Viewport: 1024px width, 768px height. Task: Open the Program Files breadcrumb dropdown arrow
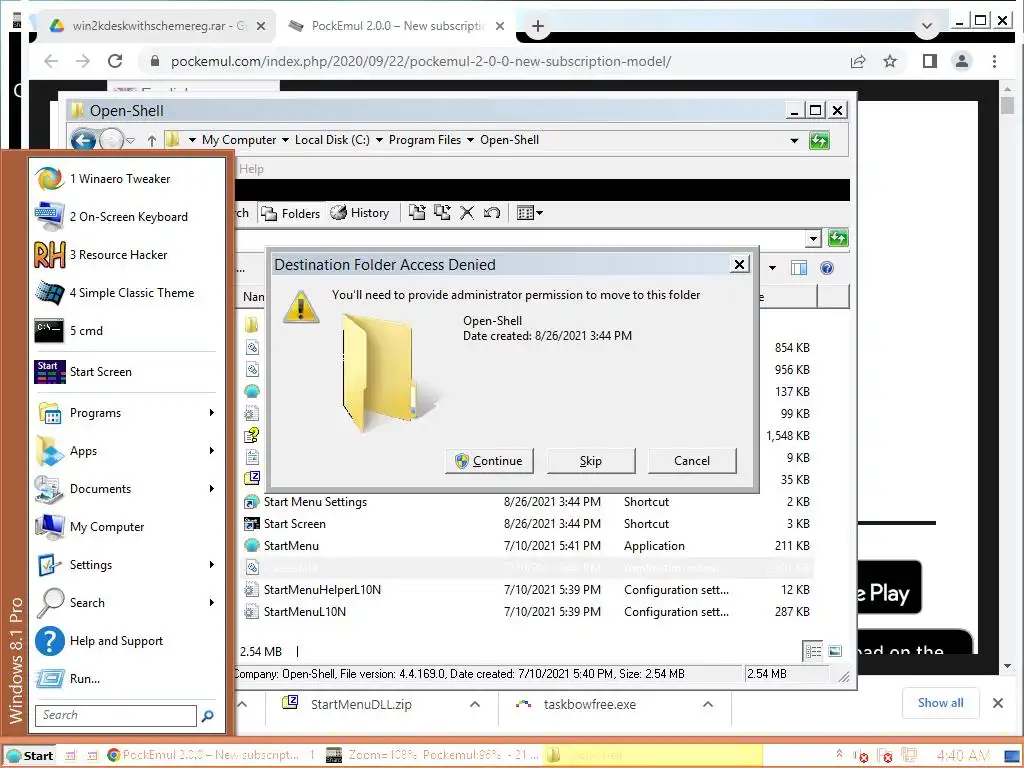click(470, 140)
